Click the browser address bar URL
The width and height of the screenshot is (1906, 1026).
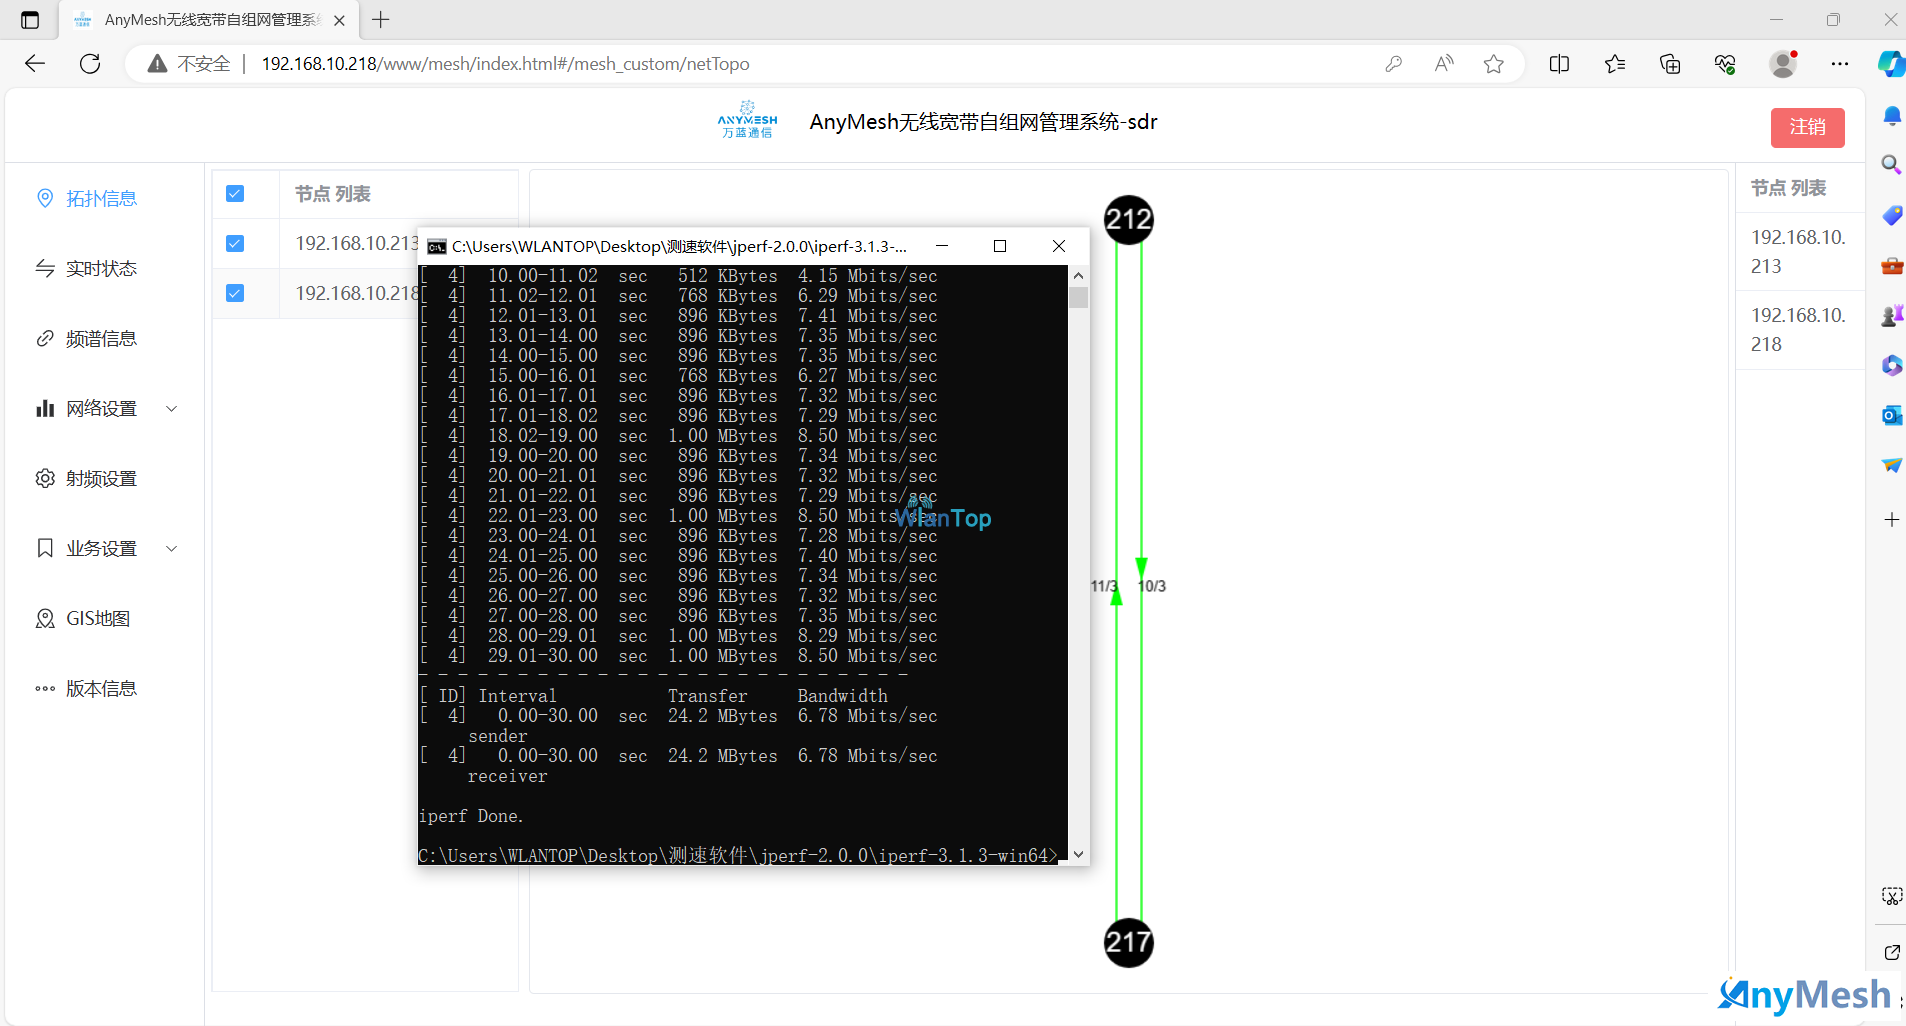505,64
